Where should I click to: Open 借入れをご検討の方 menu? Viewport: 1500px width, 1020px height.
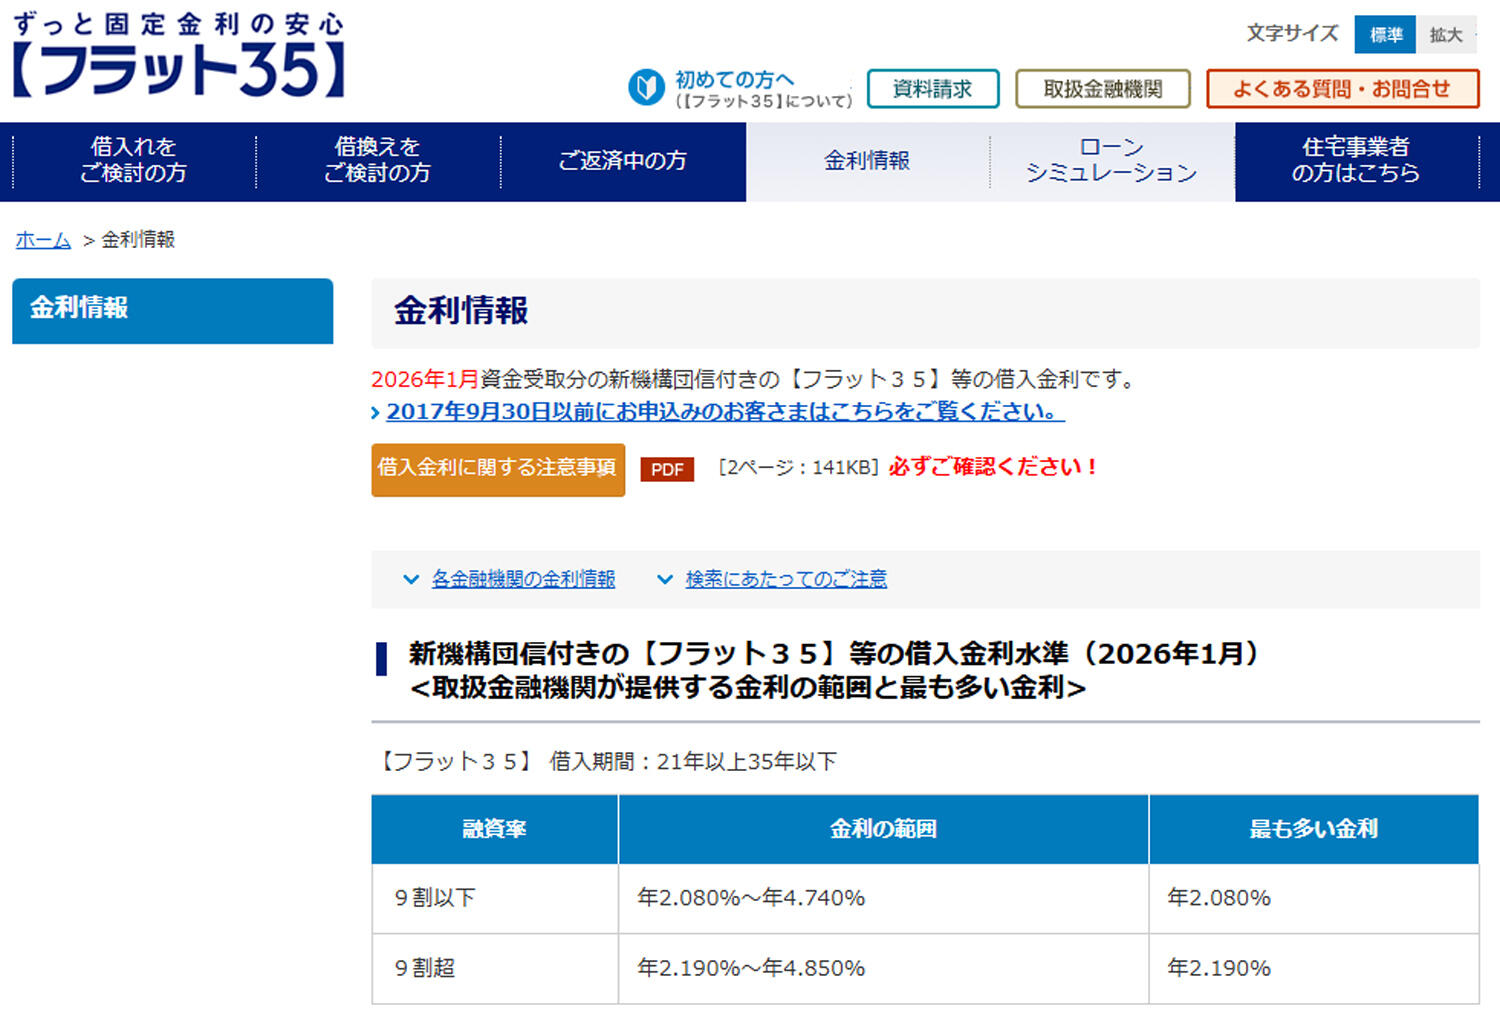[133, 161]
